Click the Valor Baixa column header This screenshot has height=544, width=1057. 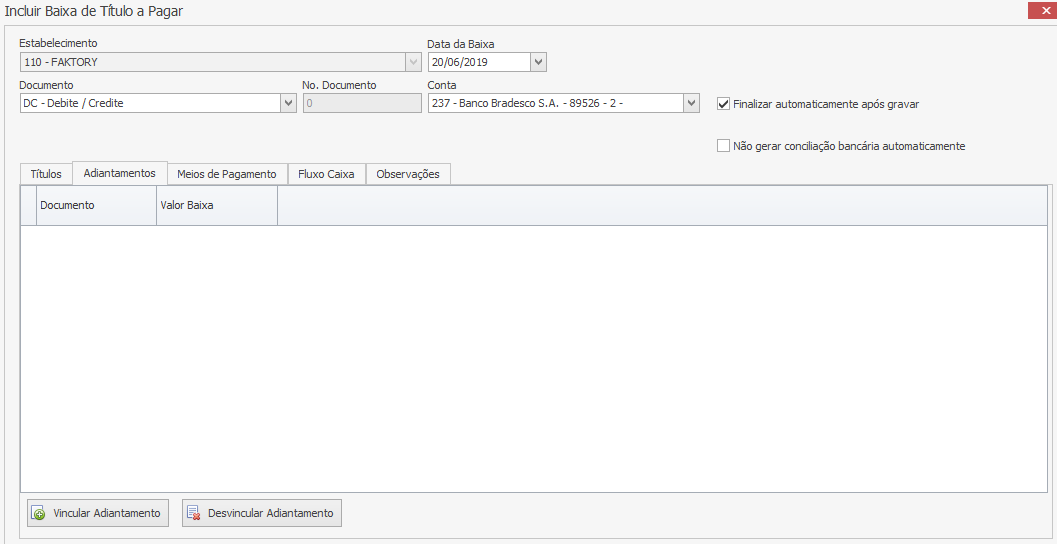pyautogui.click(x=216, y=205)
